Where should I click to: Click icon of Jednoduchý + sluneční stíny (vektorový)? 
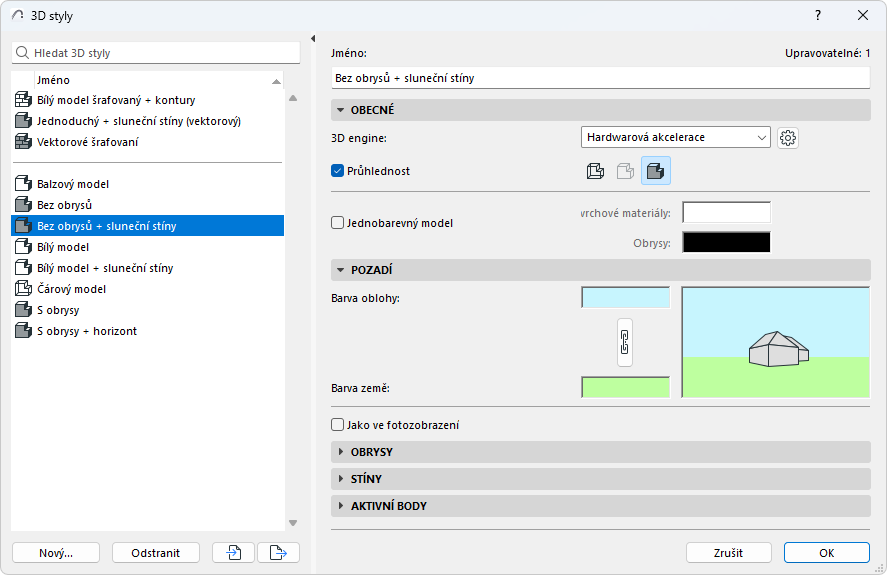click(23, 121)
